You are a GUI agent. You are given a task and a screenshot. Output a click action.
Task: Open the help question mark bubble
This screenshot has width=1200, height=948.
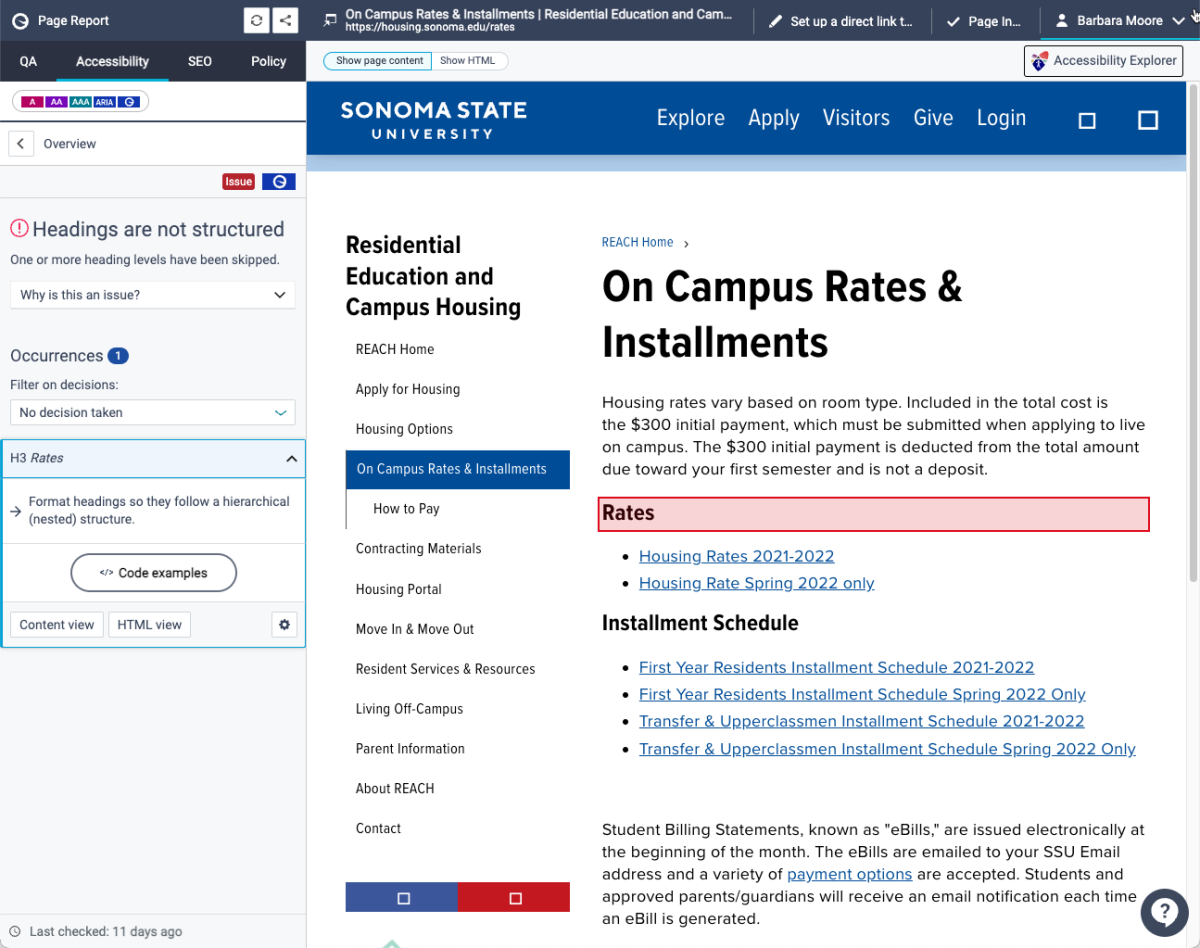1164,911
